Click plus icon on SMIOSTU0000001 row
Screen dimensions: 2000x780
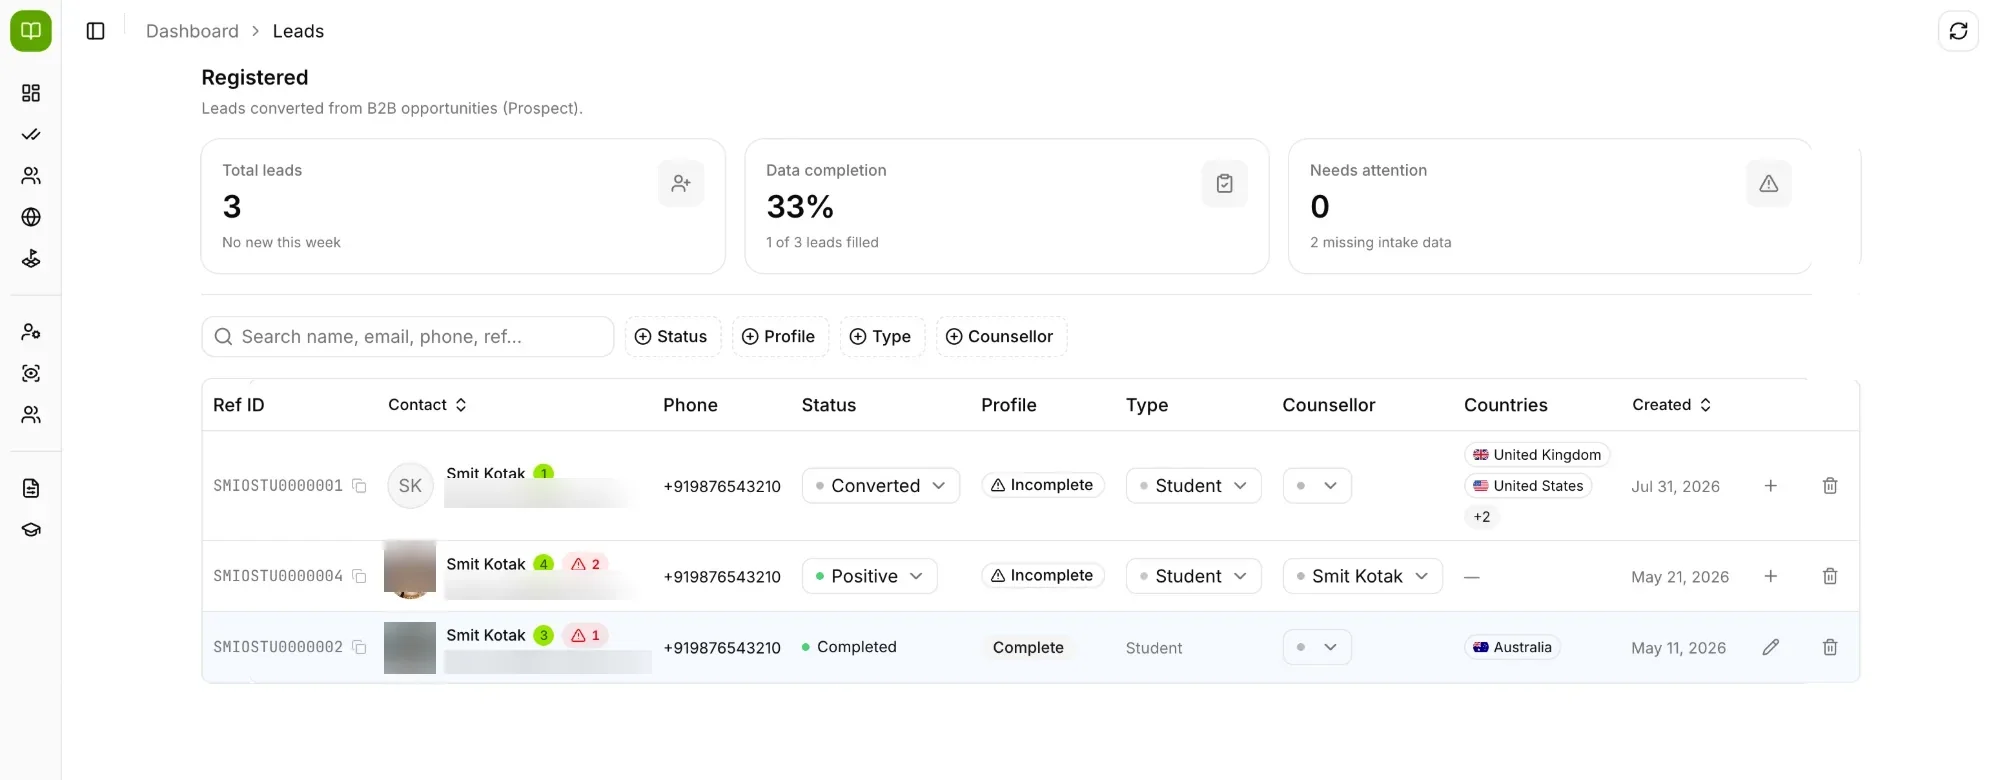tap(1771, 486)
